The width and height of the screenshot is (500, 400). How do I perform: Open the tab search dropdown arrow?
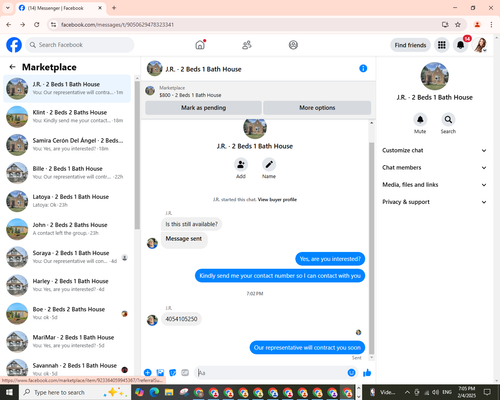pos(8,8)
